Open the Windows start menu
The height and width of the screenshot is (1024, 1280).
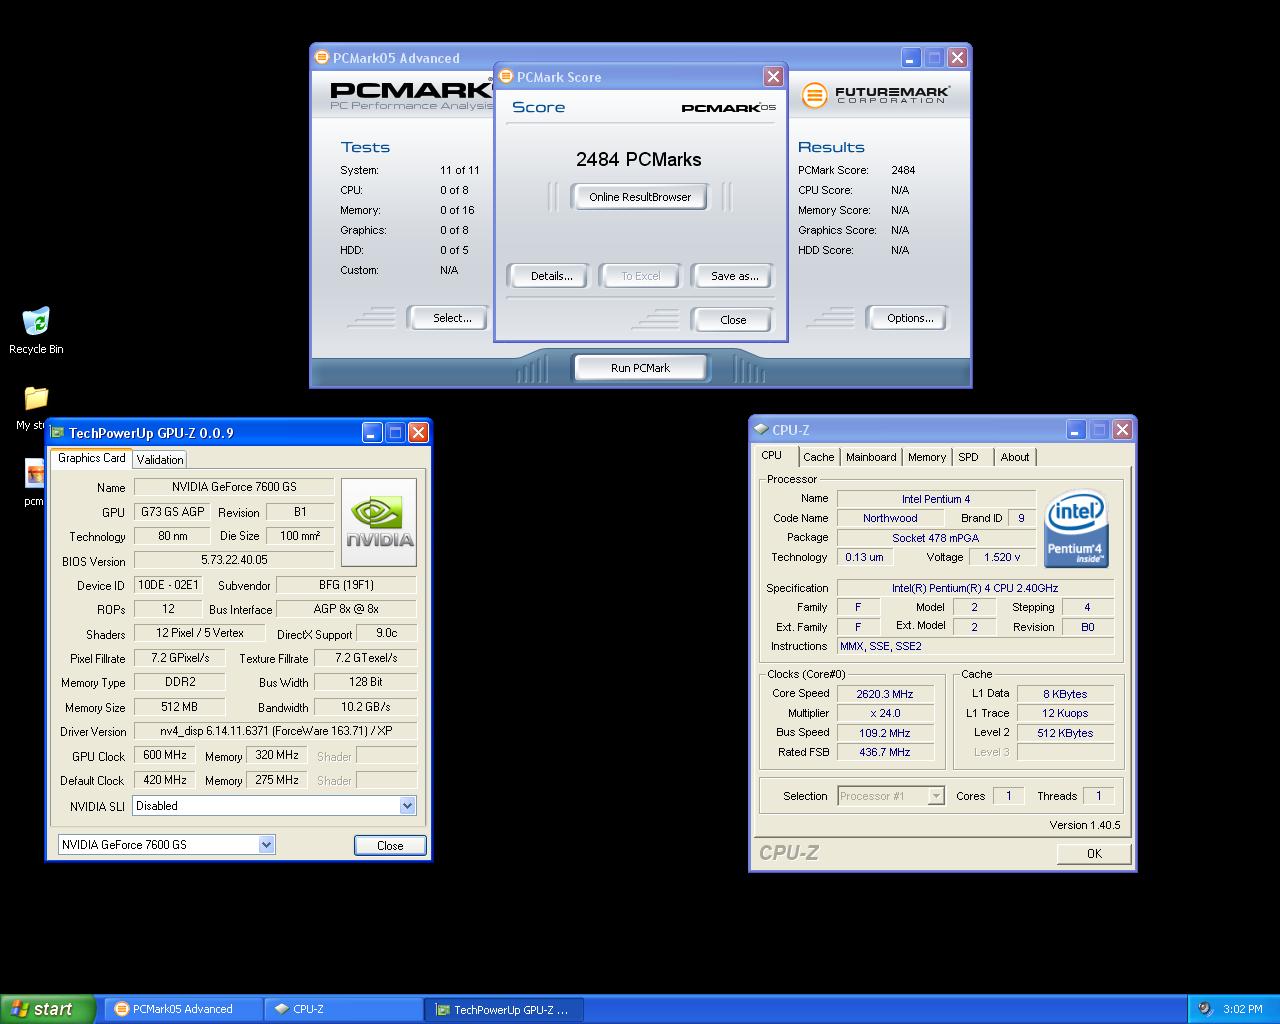point(48,1009)
